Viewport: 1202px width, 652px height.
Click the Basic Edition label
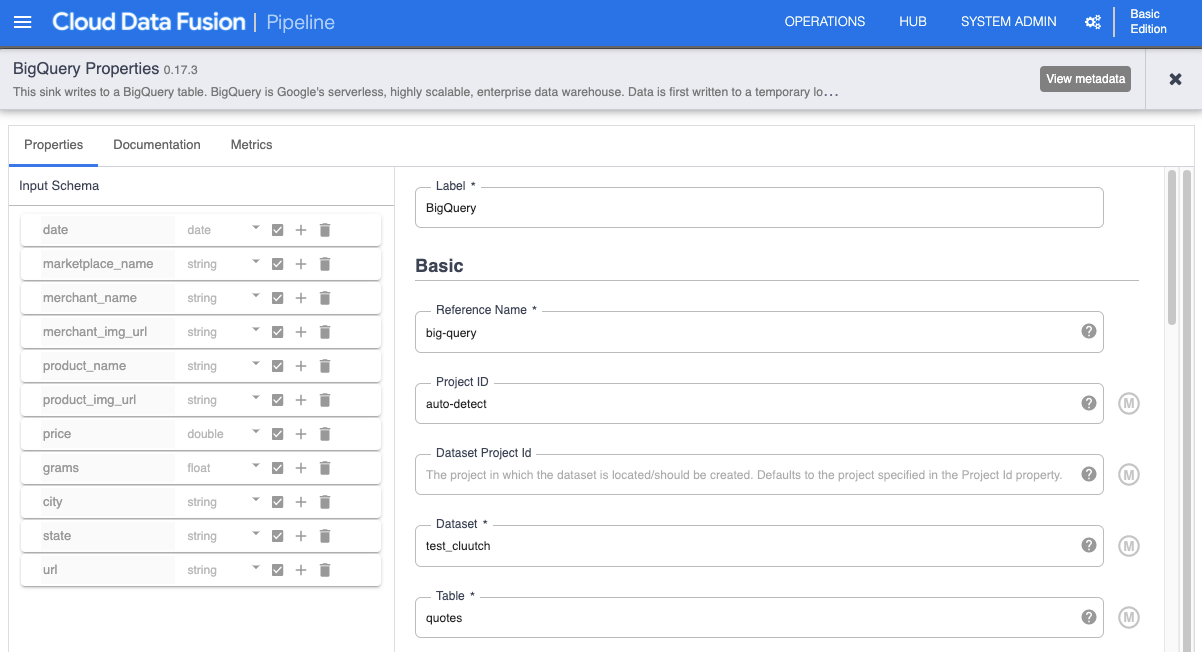pyautogui.click(x=1148, y=22)
